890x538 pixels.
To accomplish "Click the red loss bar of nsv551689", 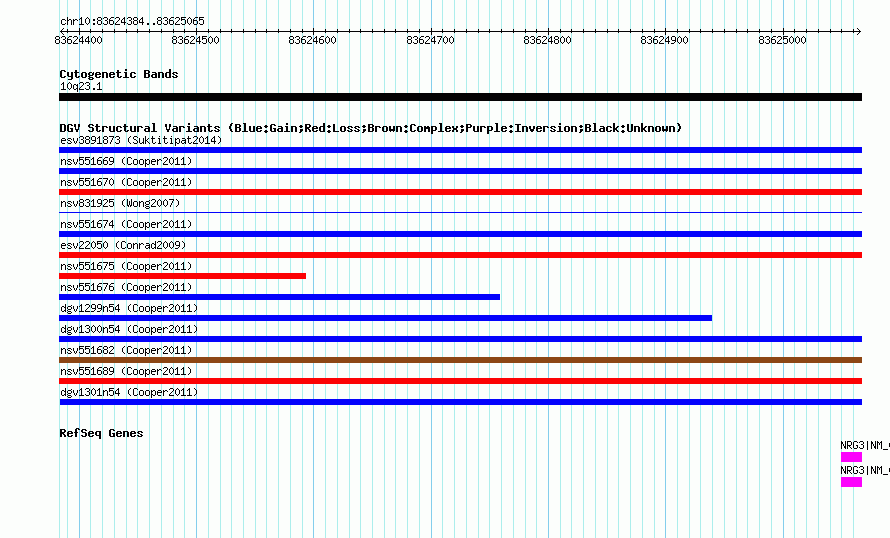I will click(x=460, y=381).
